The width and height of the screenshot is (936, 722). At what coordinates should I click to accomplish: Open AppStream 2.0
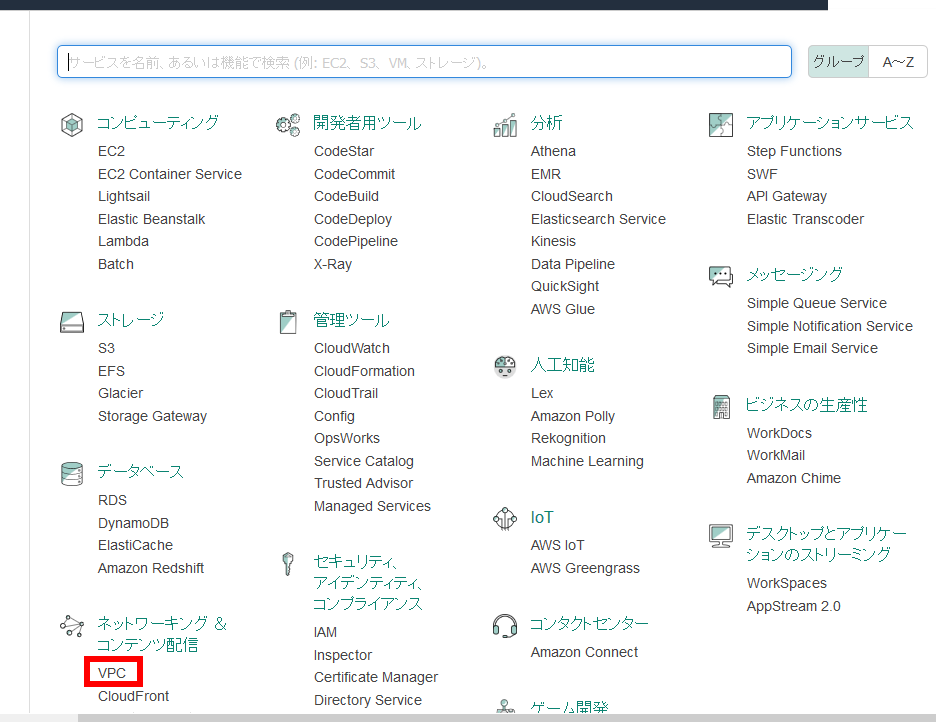(794, 606)
